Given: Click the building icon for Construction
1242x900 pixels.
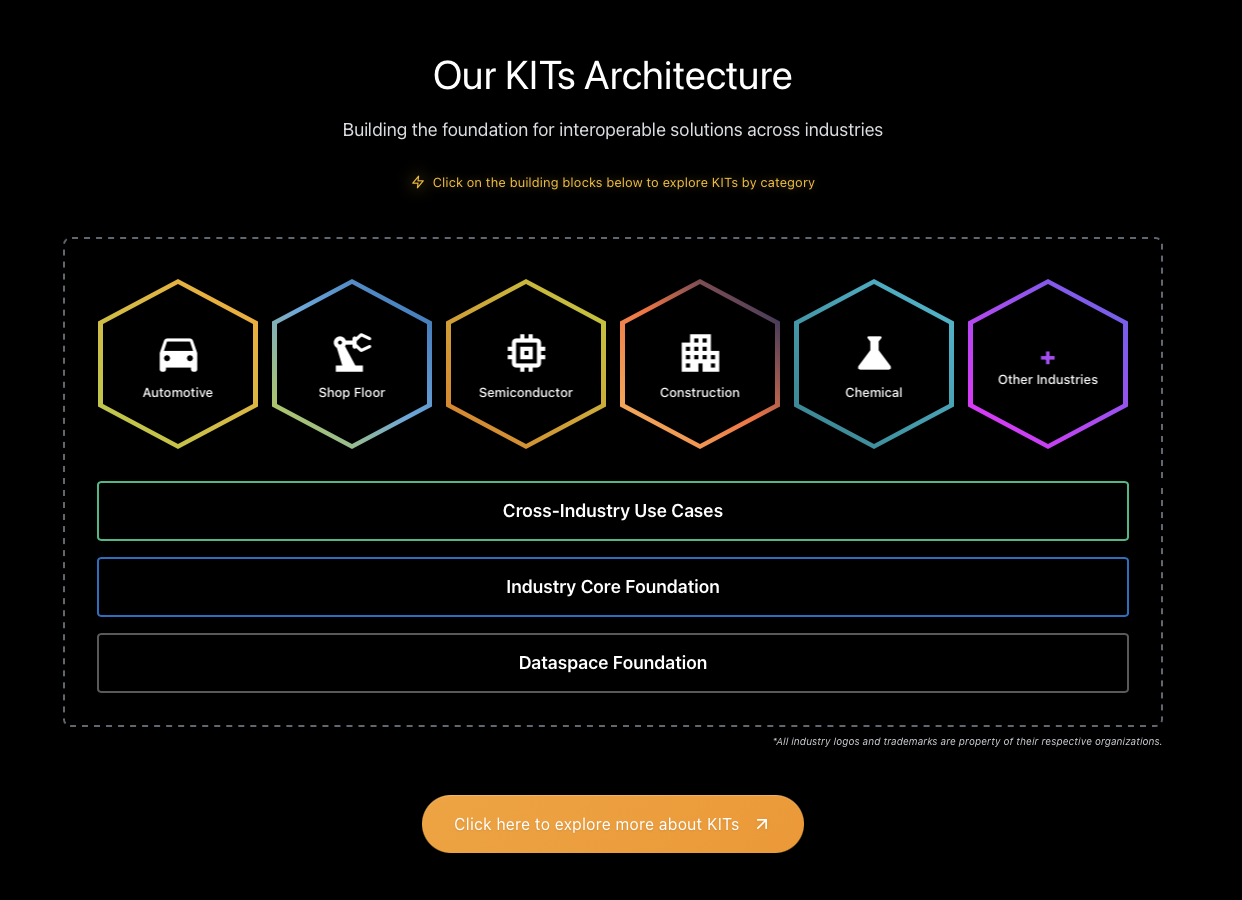Looking at the screenshot, I should tap(700, 353).
